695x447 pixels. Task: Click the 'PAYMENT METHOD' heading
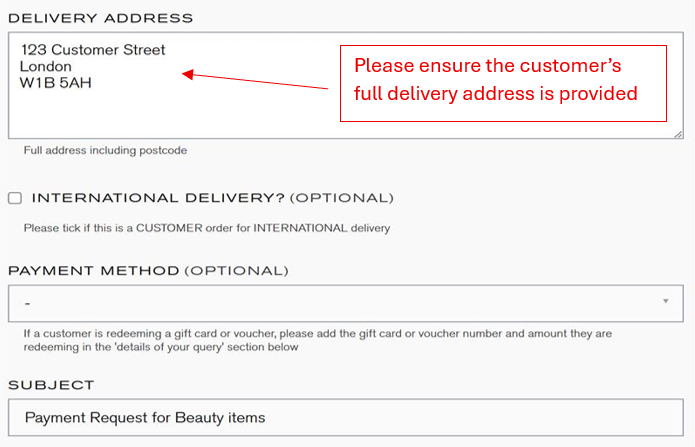94,271
